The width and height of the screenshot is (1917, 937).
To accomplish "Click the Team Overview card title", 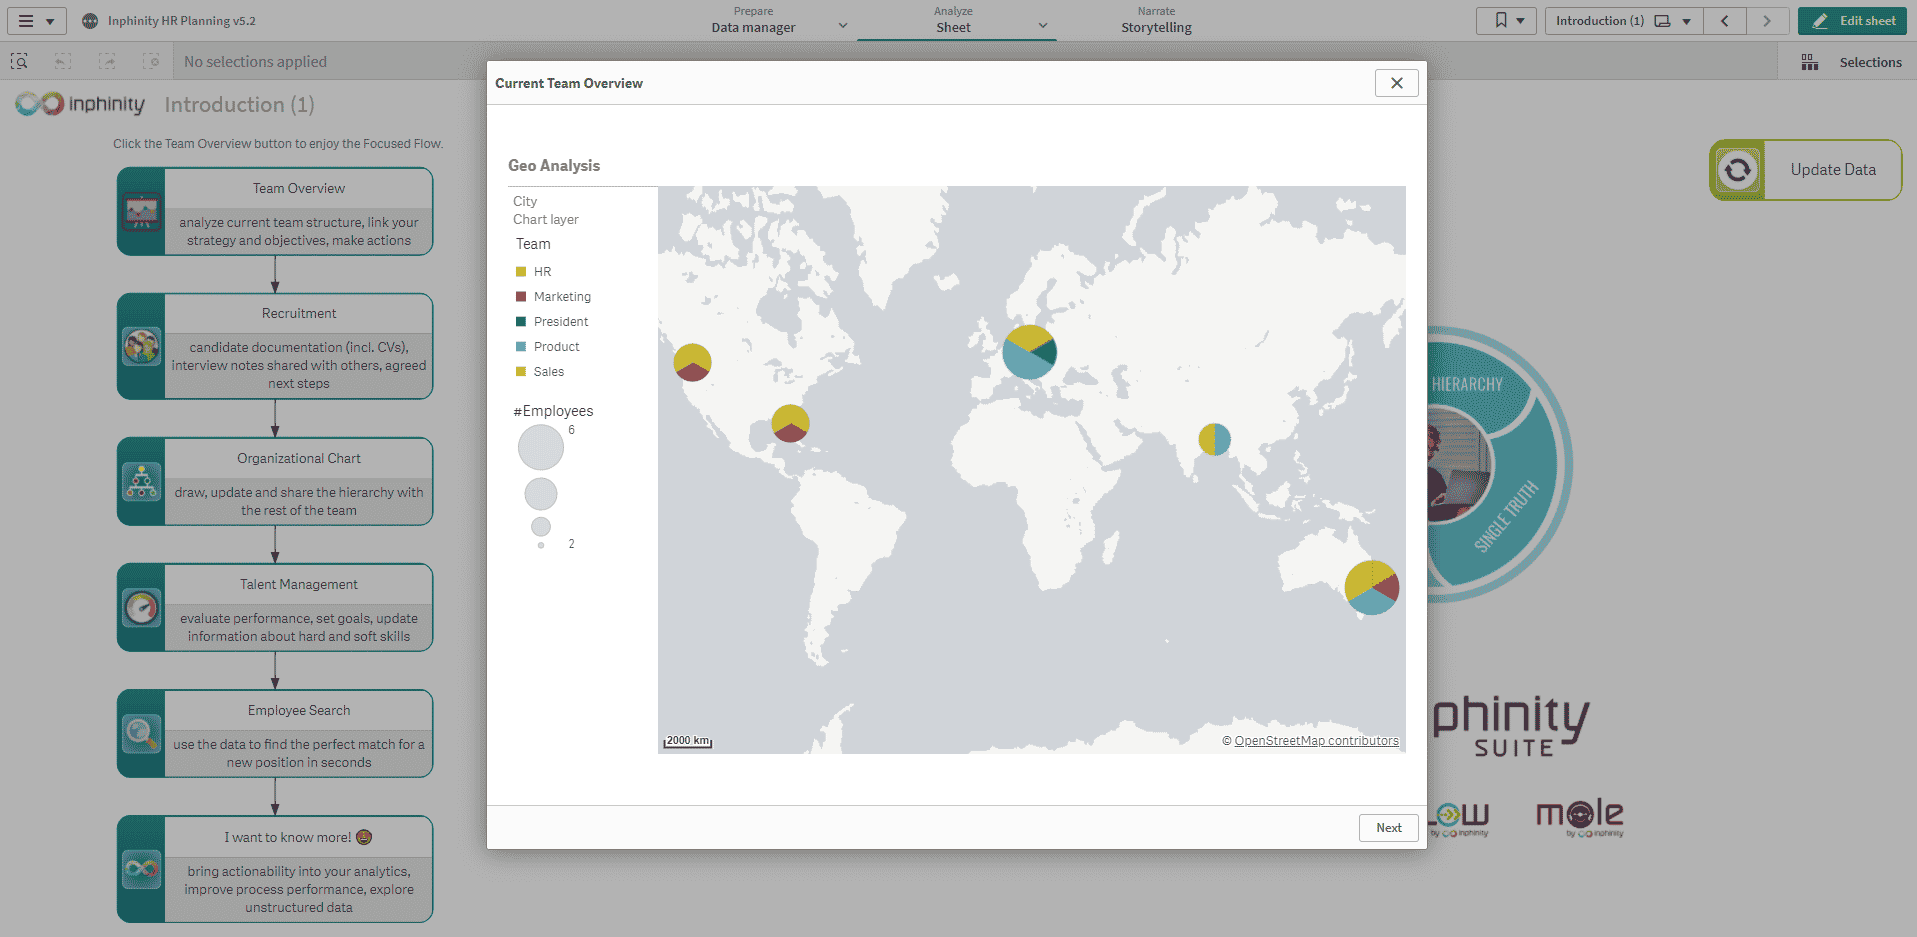I will (x=299, y=189).
